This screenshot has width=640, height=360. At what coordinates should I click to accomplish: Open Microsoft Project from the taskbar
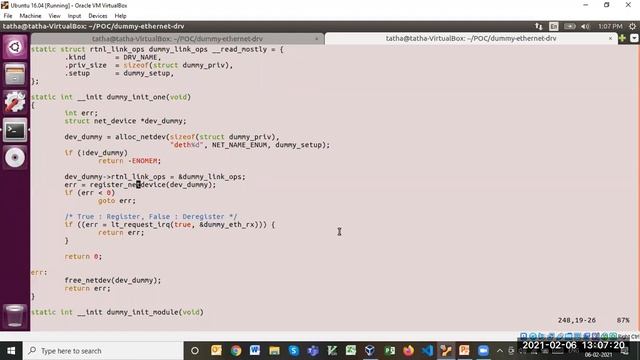389,351
